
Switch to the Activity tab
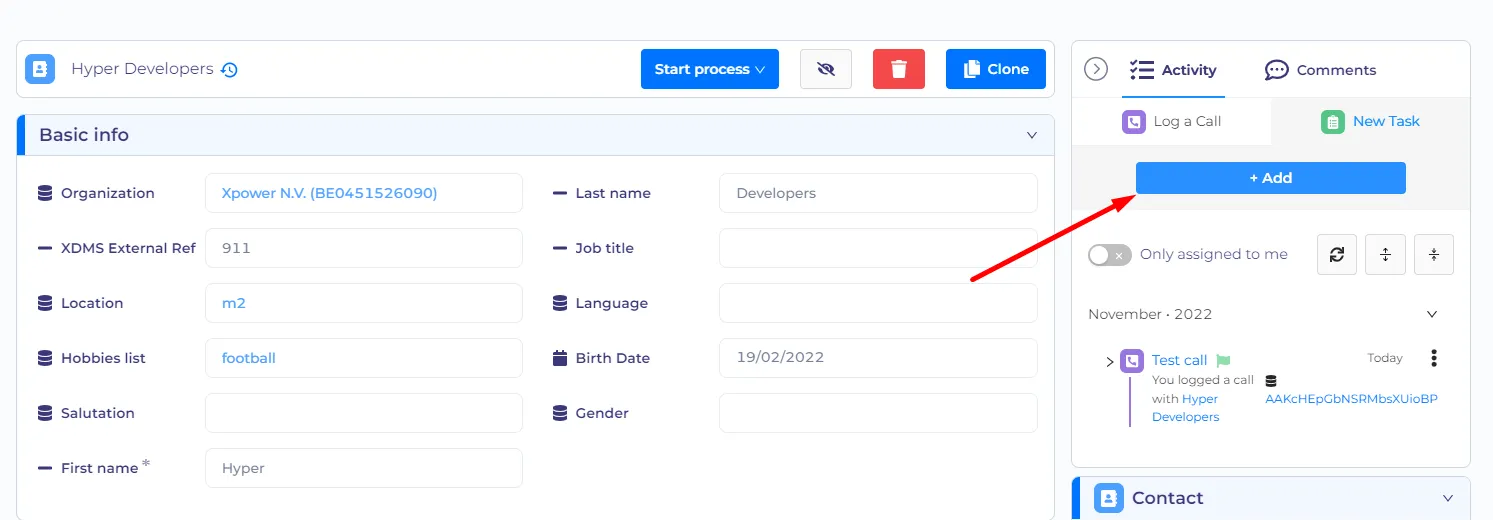[x=1173, y=70]
